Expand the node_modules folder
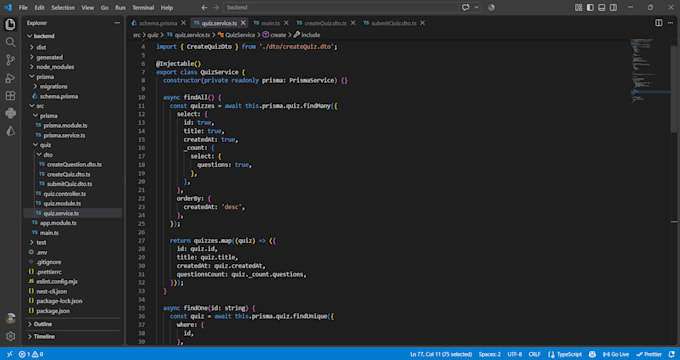 55,67
